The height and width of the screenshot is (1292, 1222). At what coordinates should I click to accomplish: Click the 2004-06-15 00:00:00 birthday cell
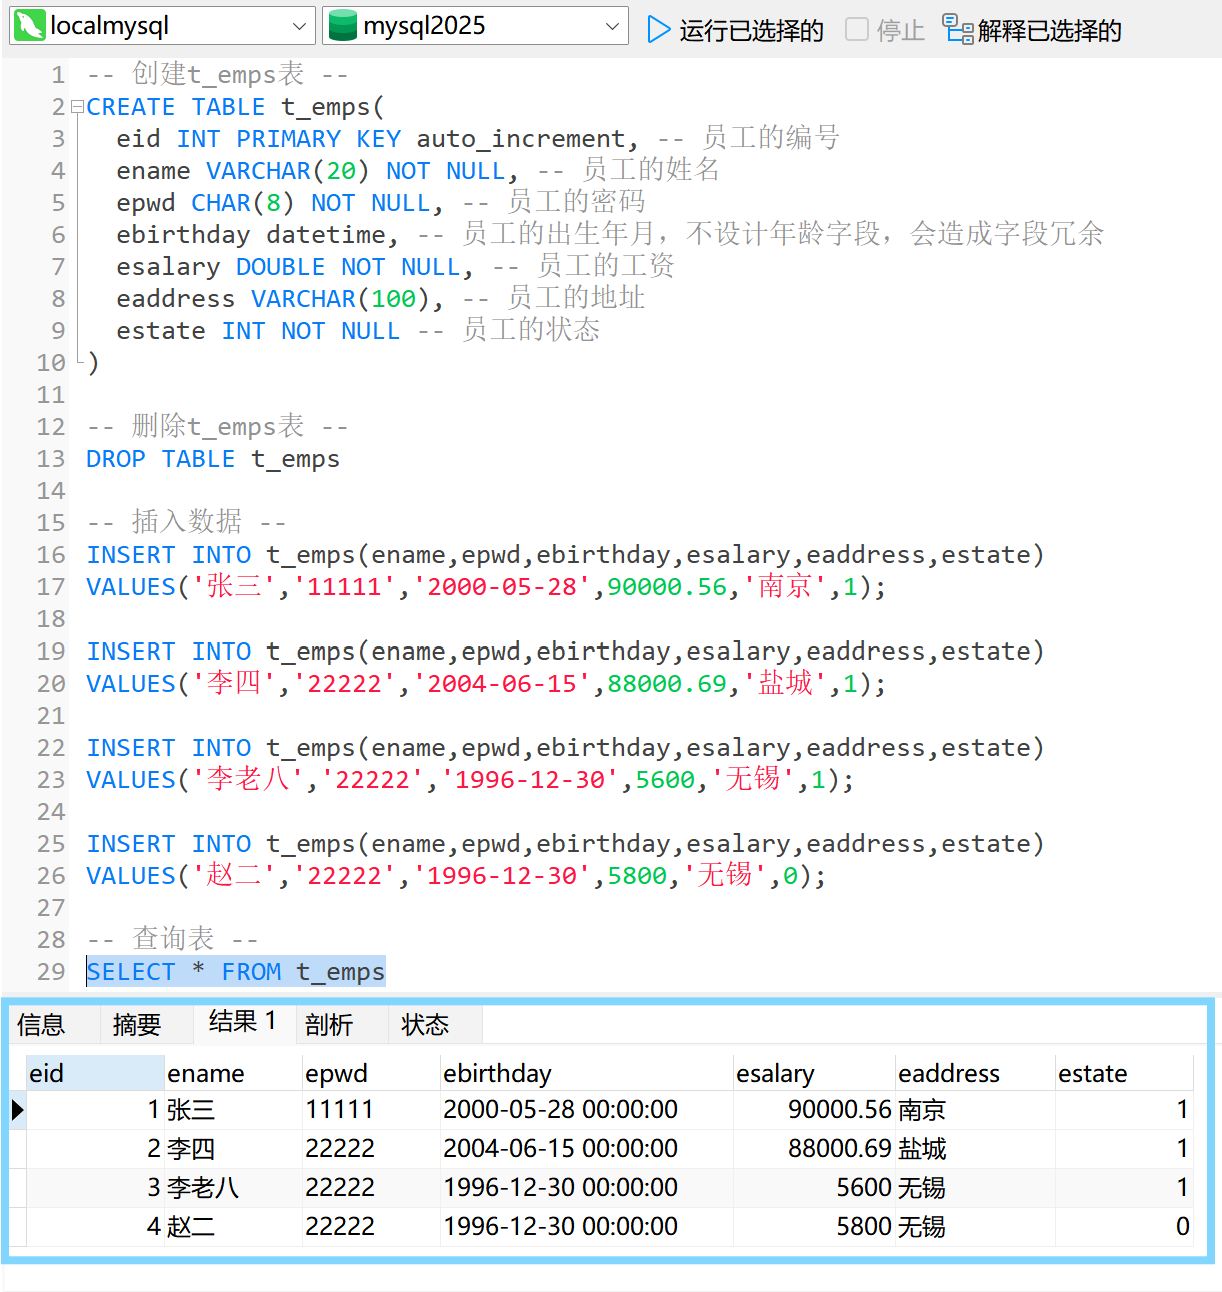coord(586,1149)
